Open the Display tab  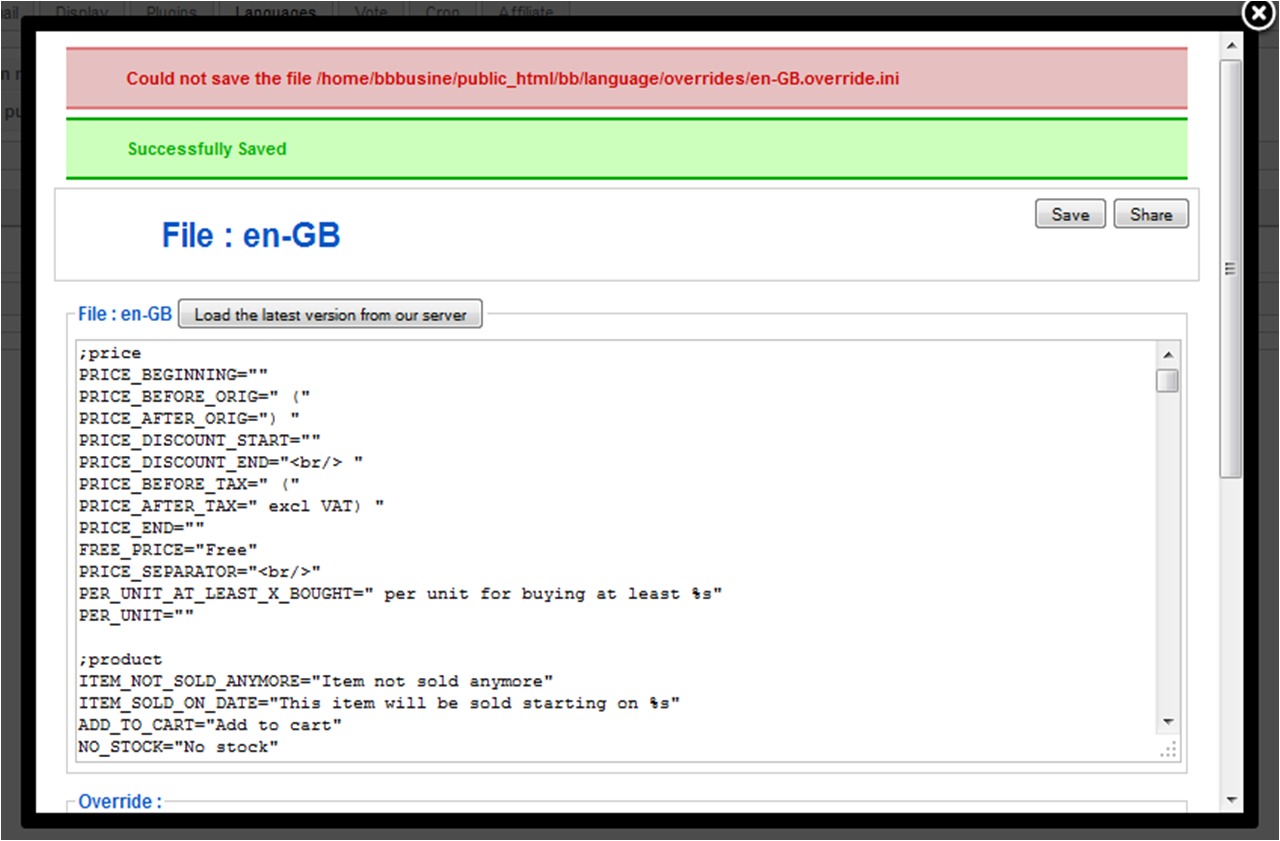pyautogui.click(x=83, y=12)
